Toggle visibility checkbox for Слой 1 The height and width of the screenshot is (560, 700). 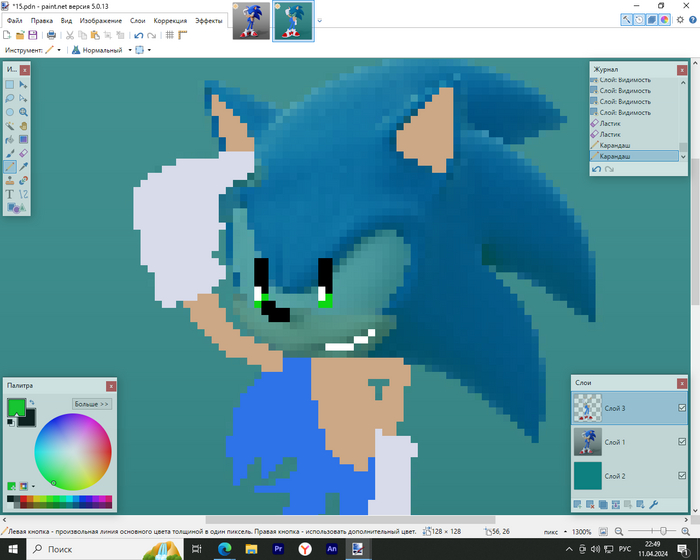tap(682, 442)
